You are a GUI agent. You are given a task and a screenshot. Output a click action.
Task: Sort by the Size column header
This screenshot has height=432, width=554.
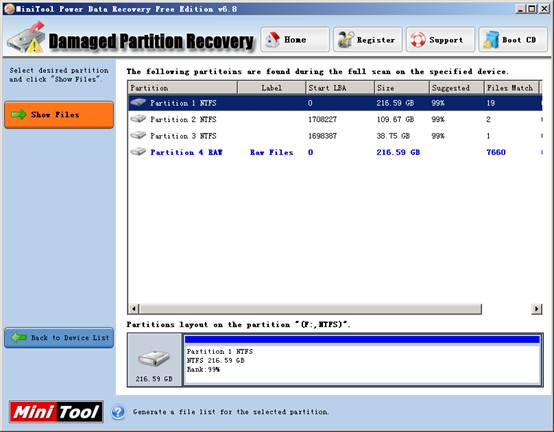(x=402, y=88)
